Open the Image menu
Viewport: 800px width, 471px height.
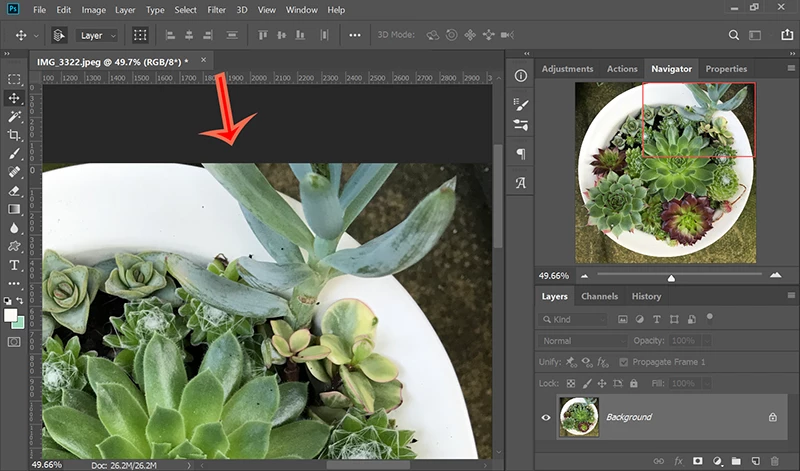[94, 10]
